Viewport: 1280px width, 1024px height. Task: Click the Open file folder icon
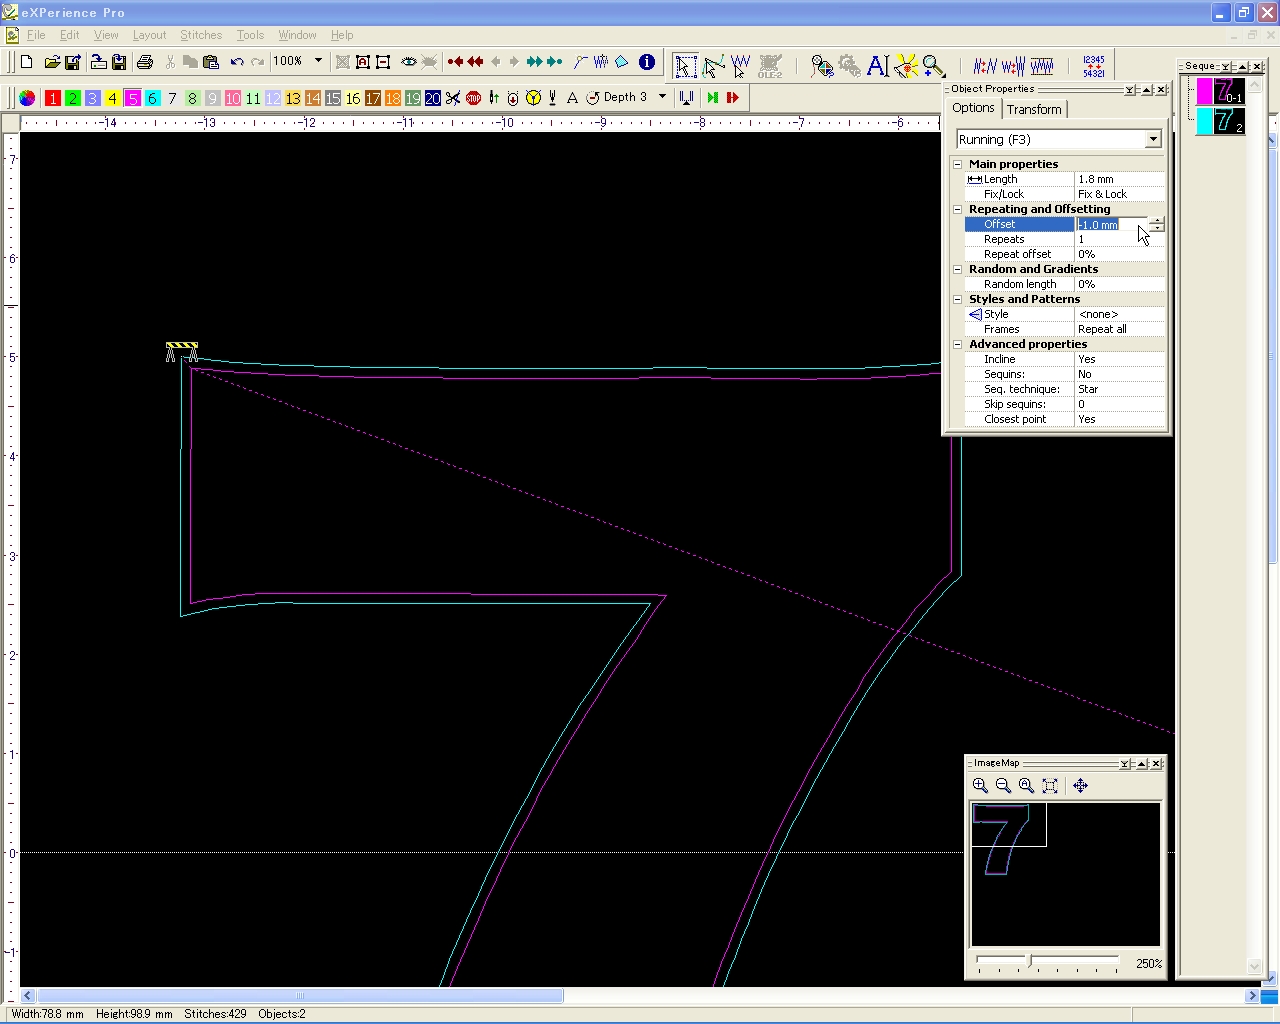52,62
